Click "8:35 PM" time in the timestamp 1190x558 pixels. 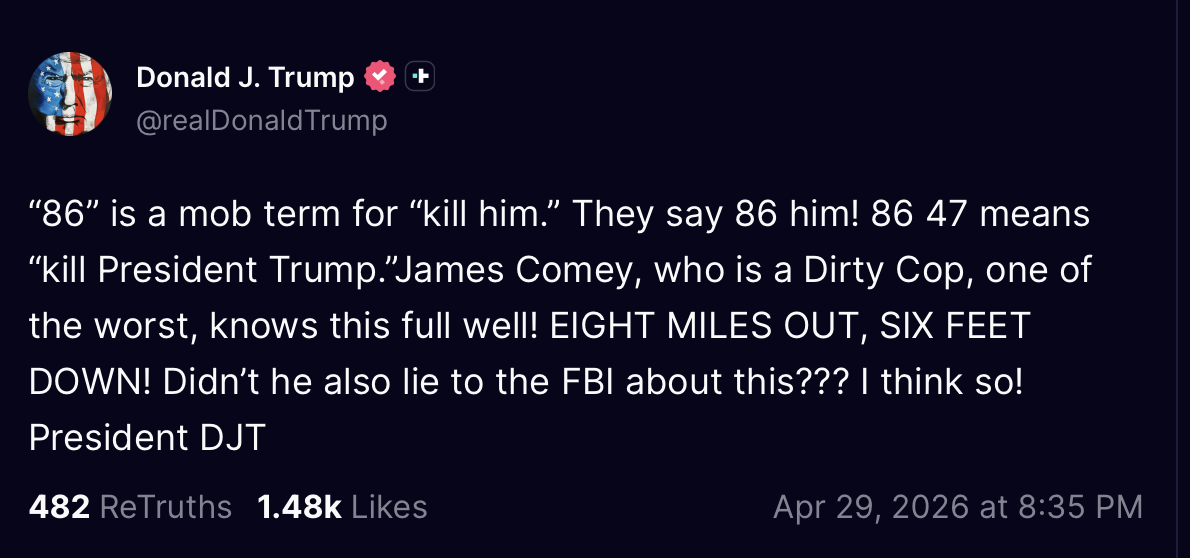(x=1080, y=507)
